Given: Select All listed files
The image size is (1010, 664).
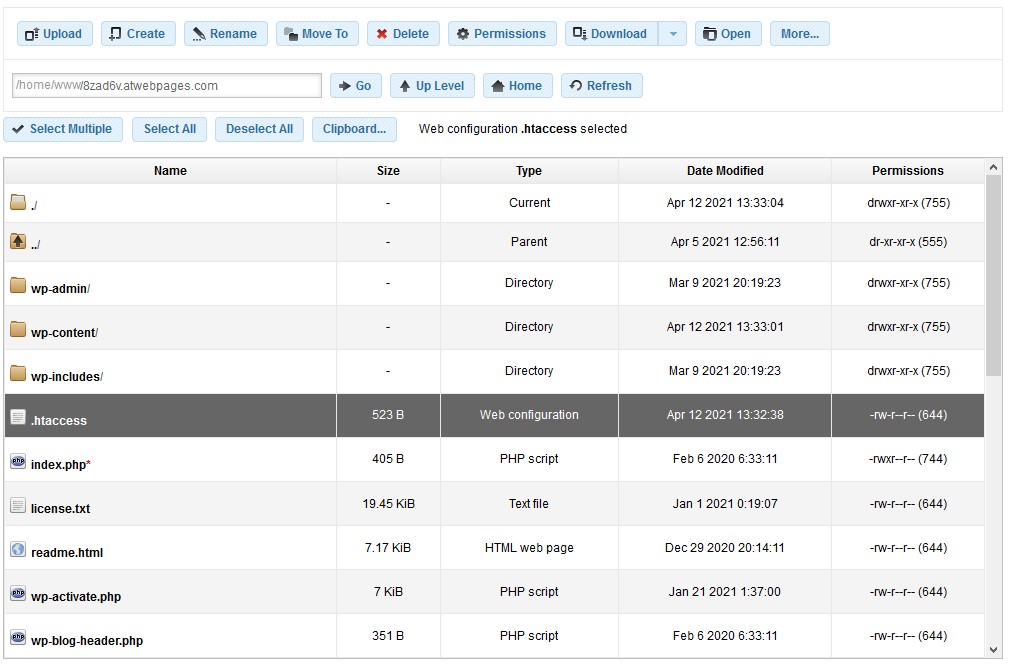Looking at the screenshot, I should tap(169, 129).
